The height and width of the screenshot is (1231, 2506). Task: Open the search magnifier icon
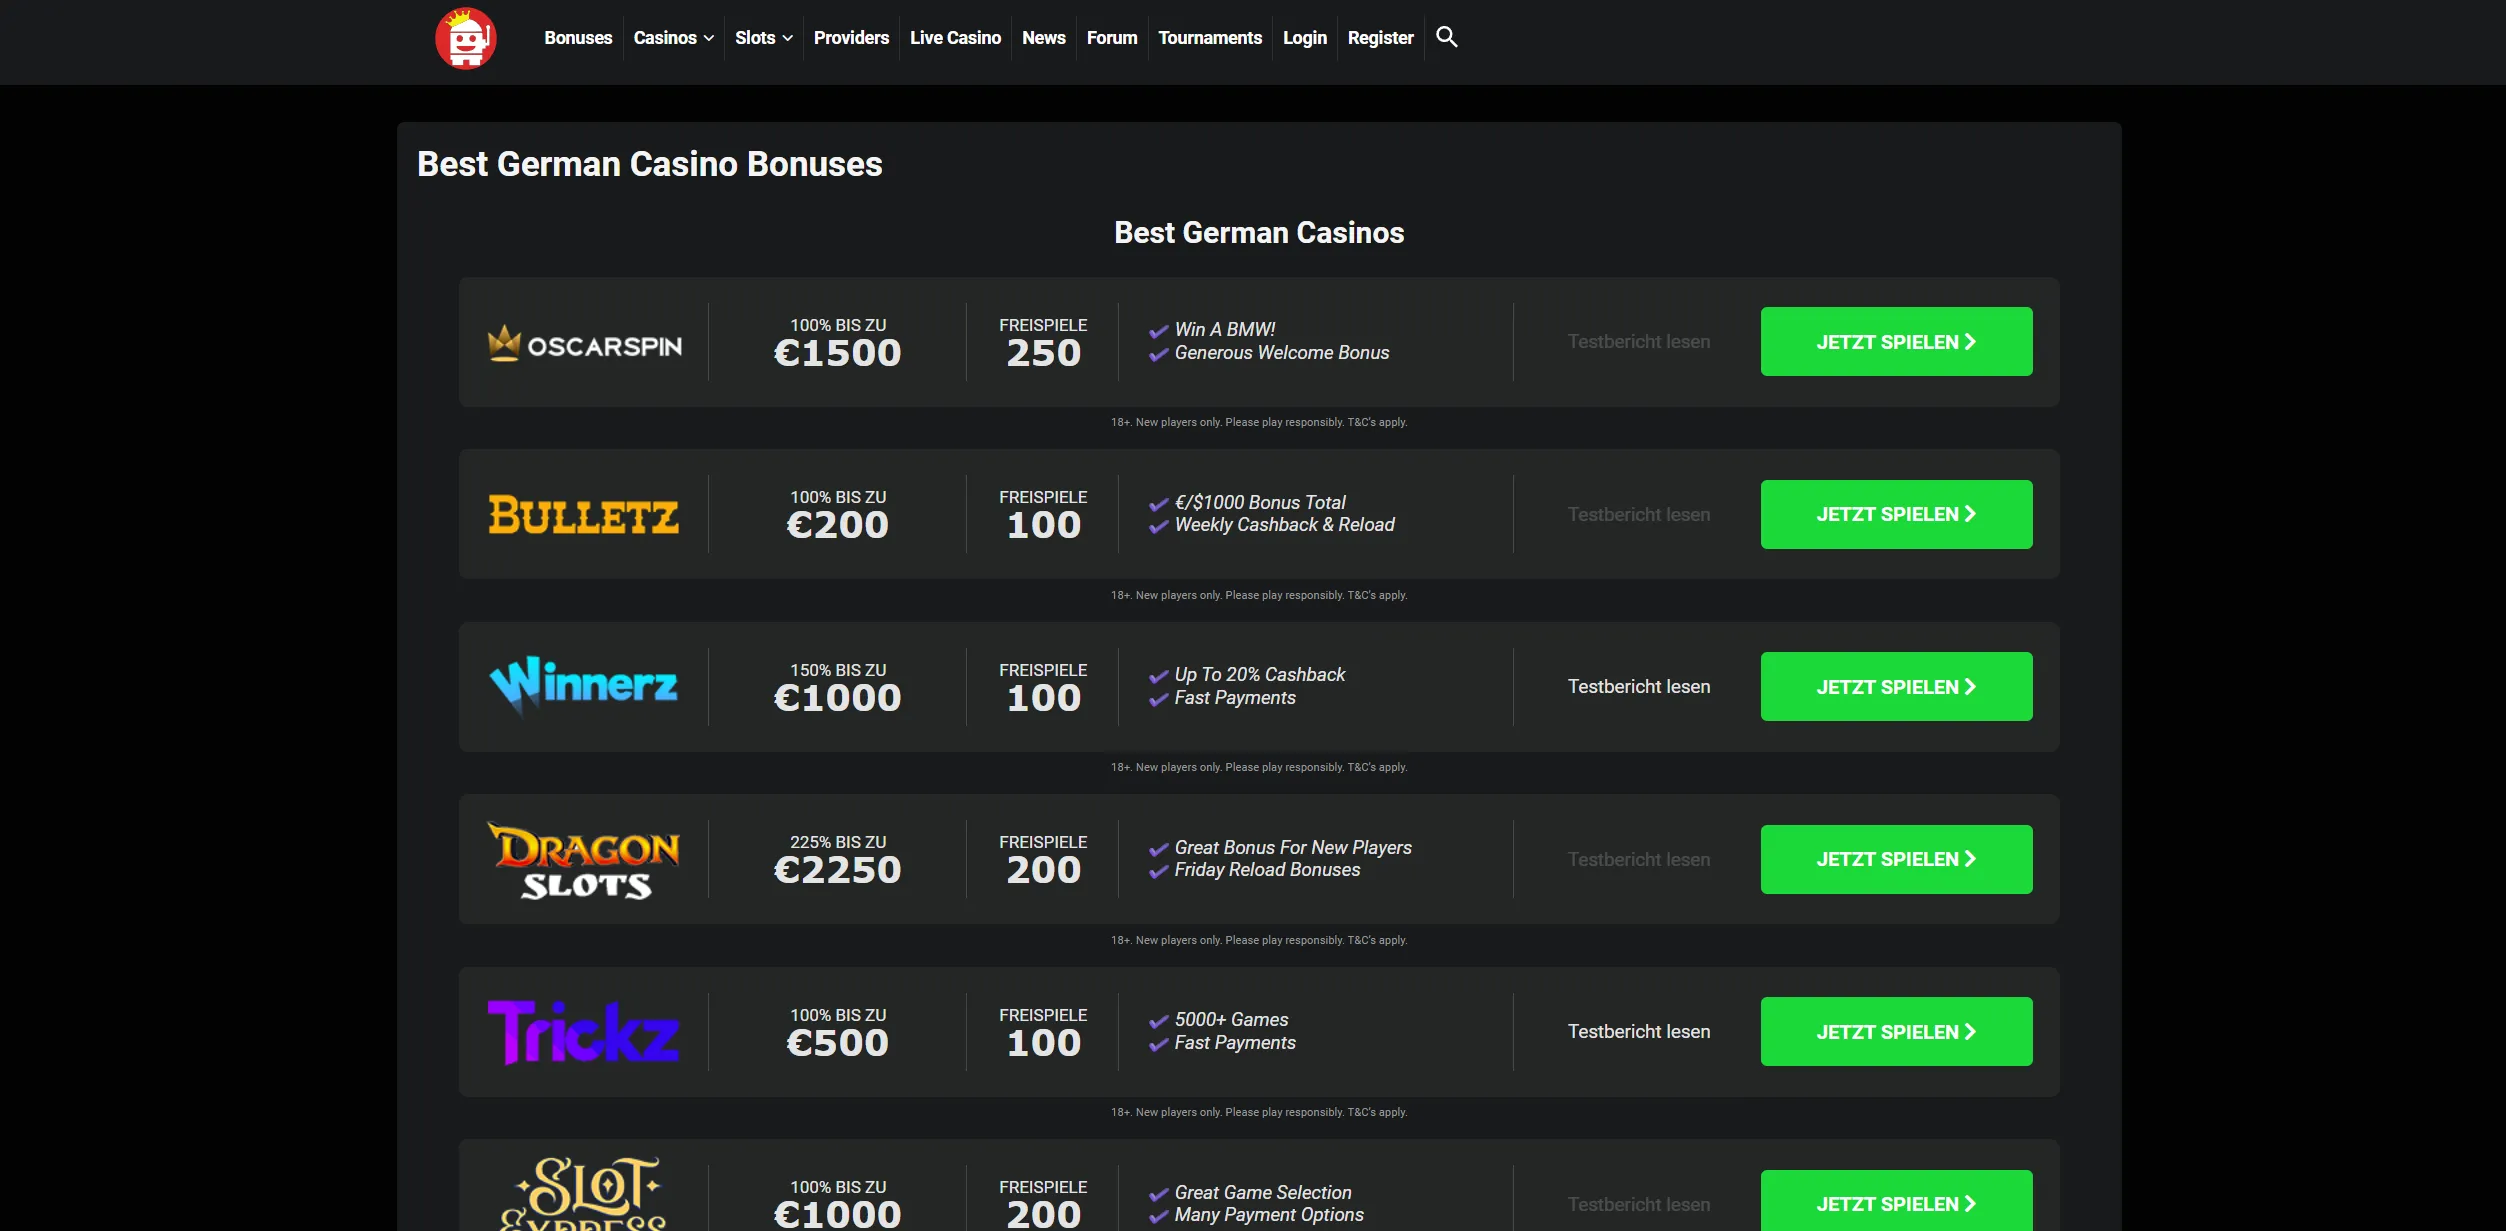[x=1446, y=37]
